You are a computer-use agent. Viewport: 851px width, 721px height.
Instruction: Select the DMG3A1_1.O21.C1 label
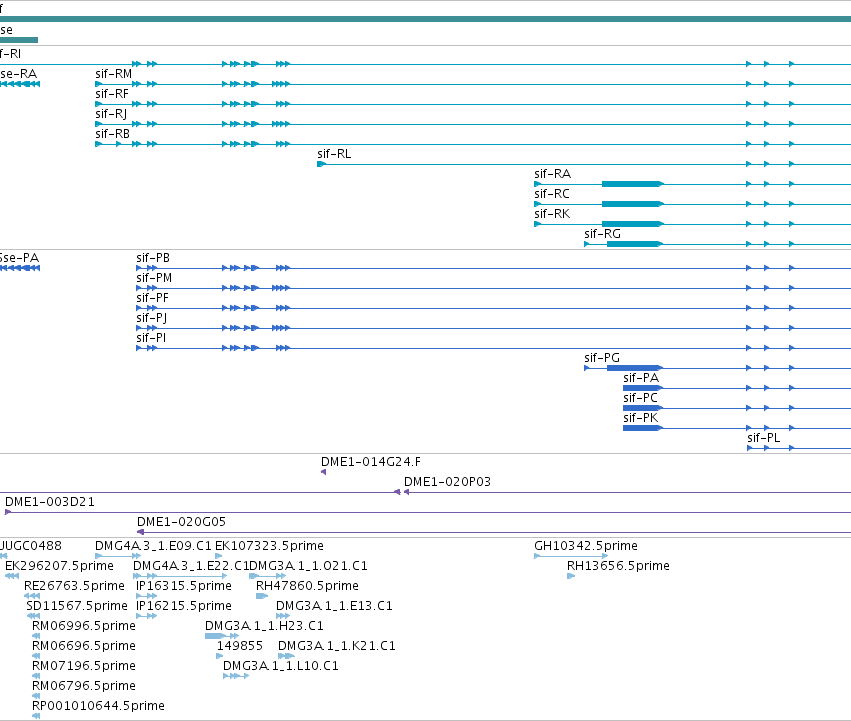coord(308,566)
